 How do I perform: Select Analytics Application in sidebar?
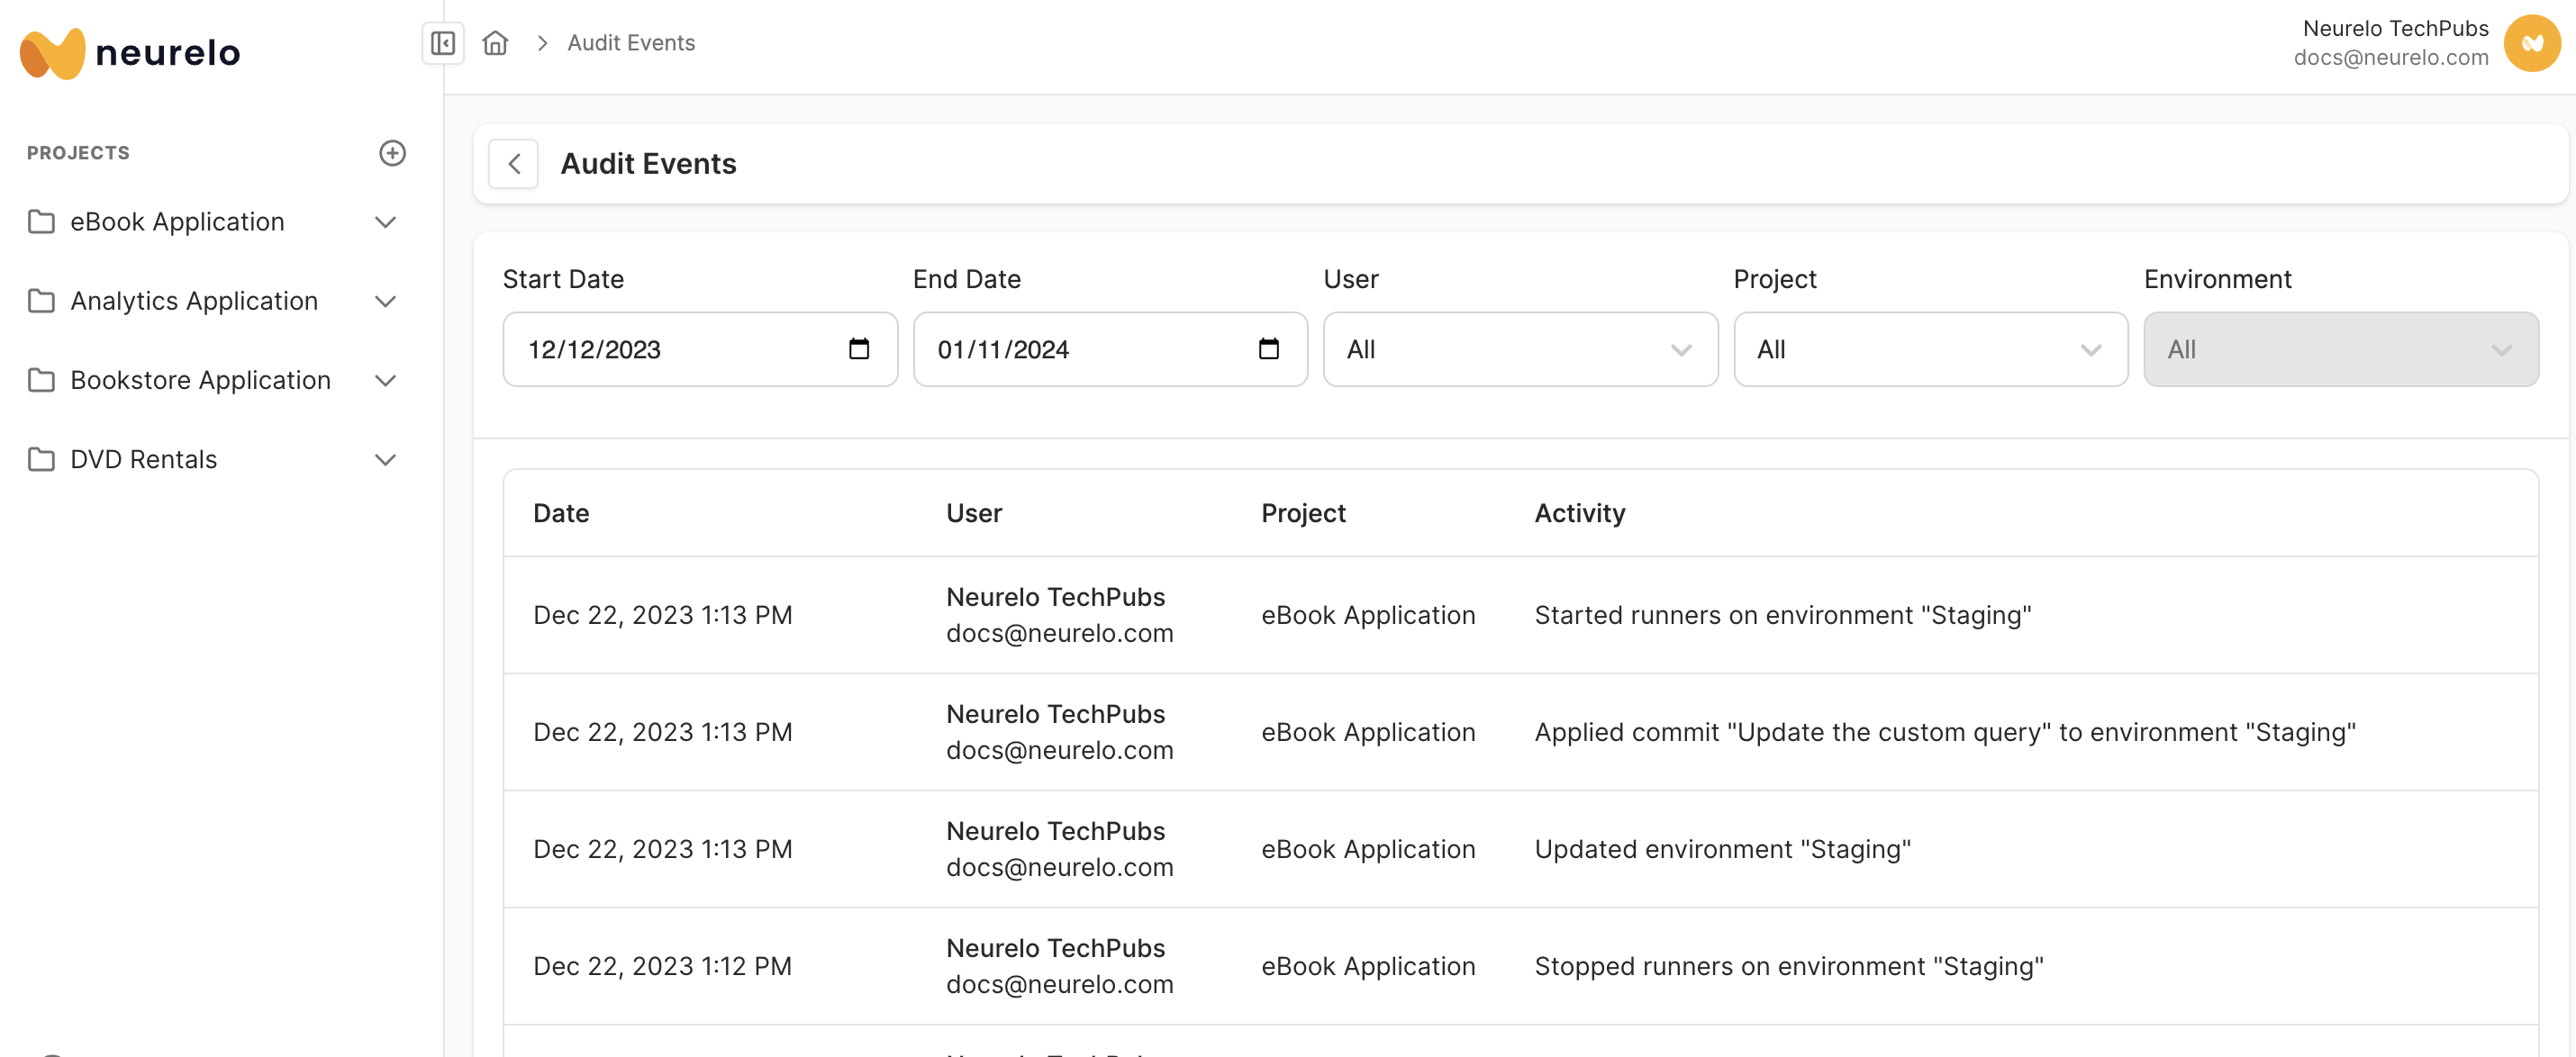point(194,301)
